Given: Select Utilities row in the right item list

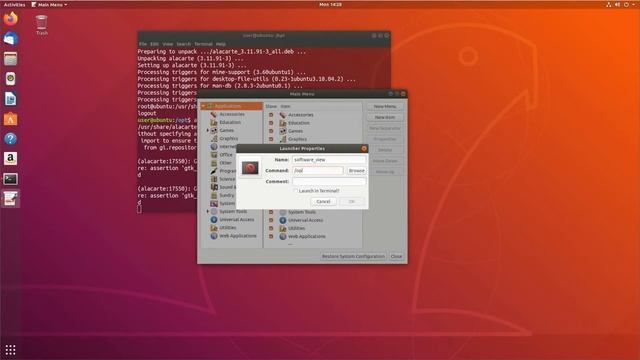Looking at the screenshot, I should [296, 228].
